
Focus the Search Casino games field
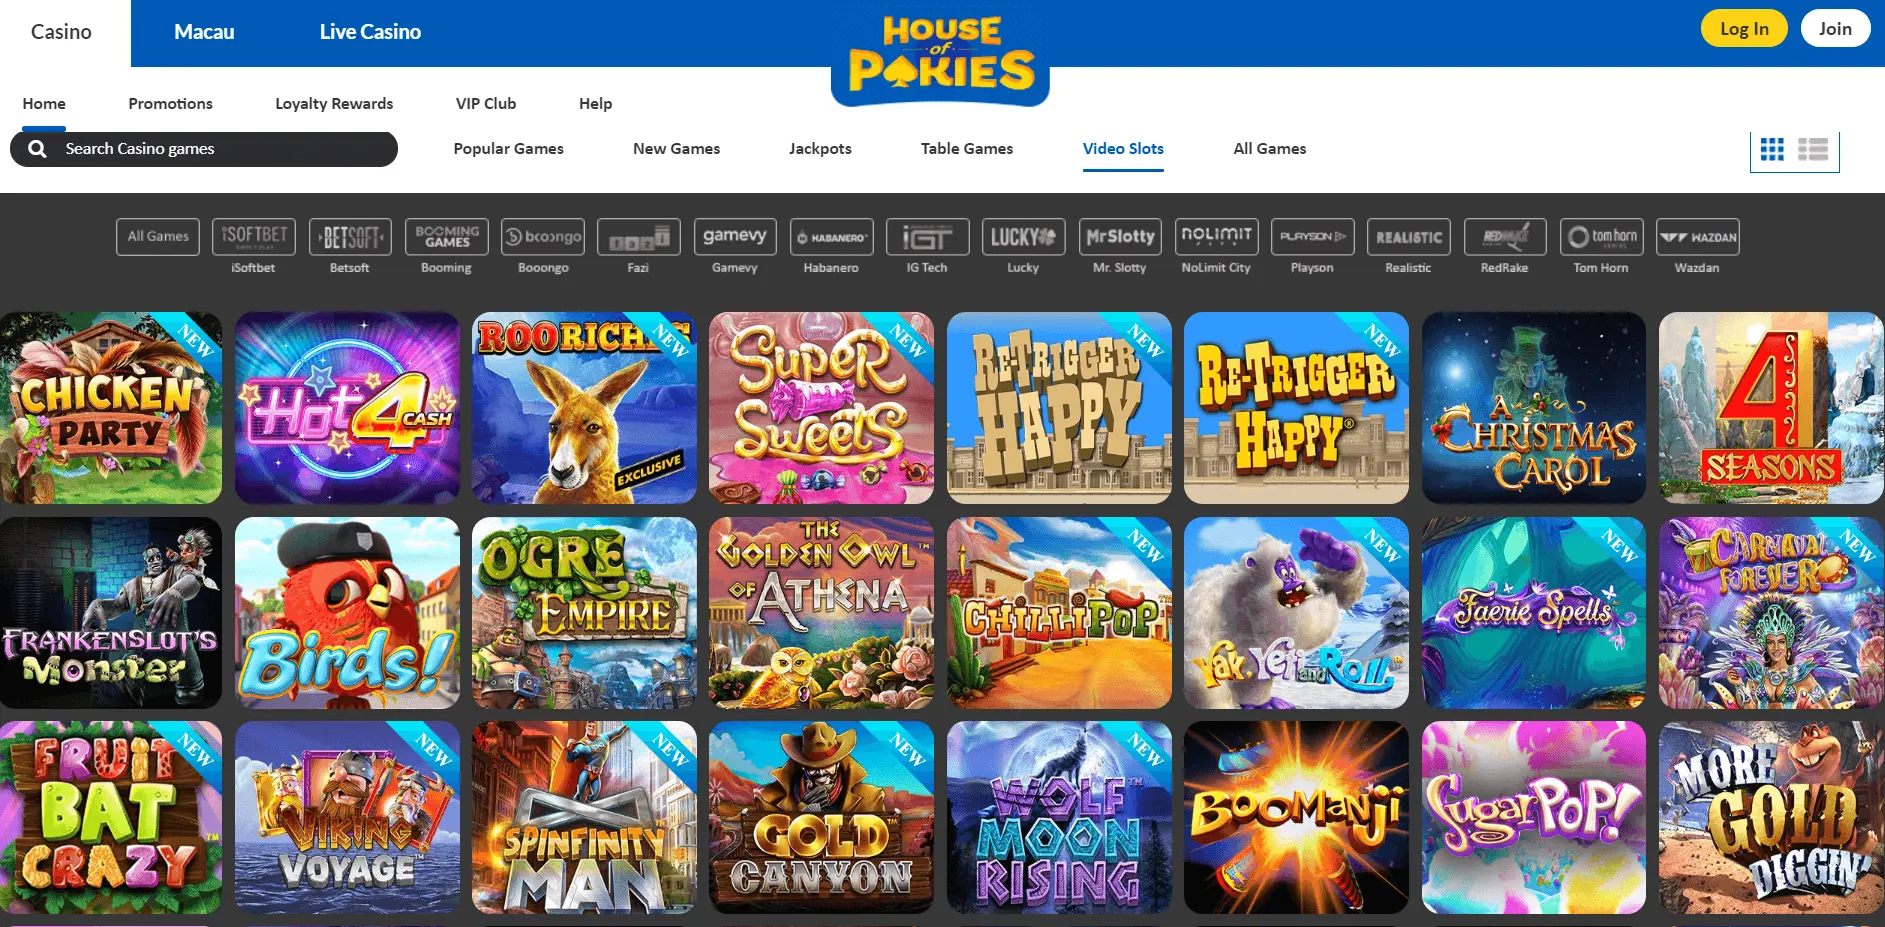tap(204, 149)
